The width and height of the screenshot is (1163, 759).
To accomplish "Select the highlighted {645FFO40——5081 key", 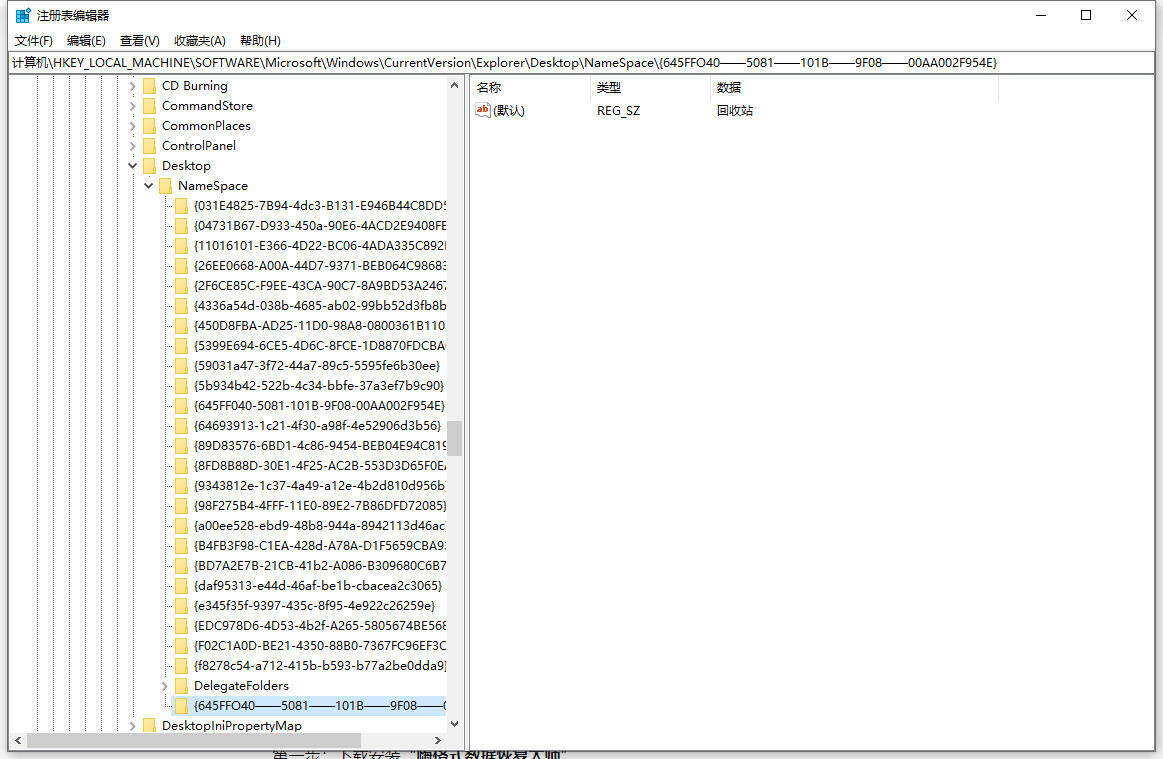I will coord(320,706).
